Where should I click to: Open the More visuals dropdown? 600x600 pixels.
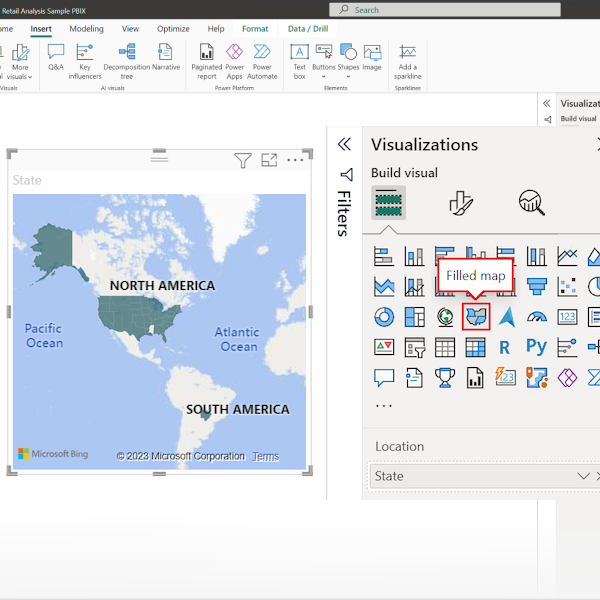coord(20,61)
